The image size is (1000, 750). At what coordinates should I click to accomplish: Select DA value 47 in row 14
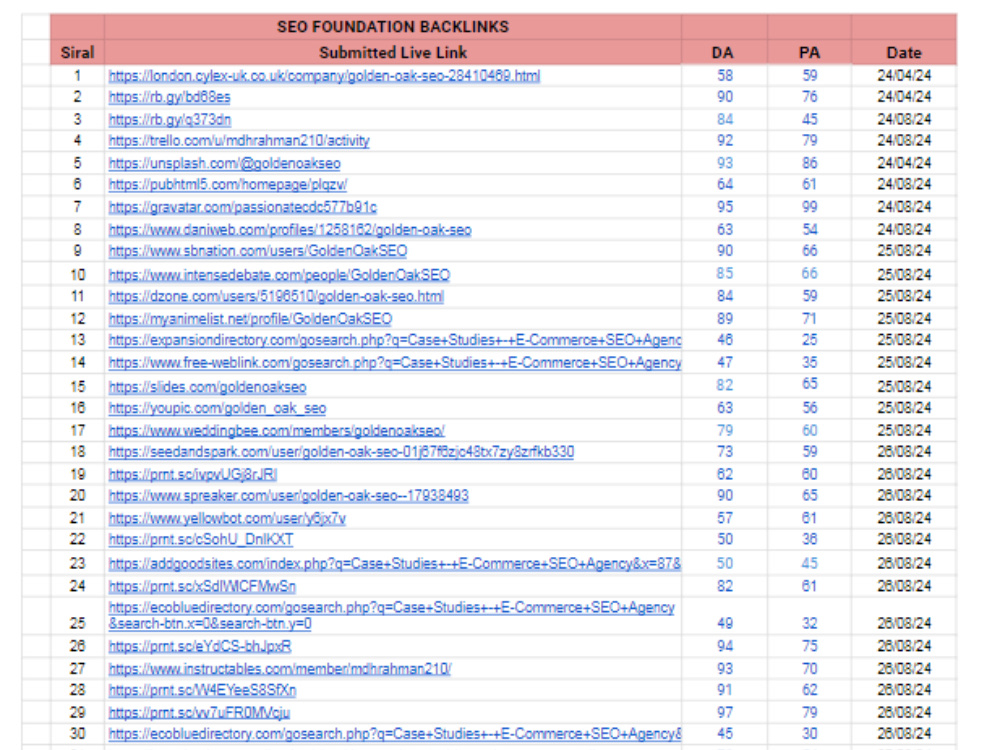pyautogui.click(x=725, y=363)
